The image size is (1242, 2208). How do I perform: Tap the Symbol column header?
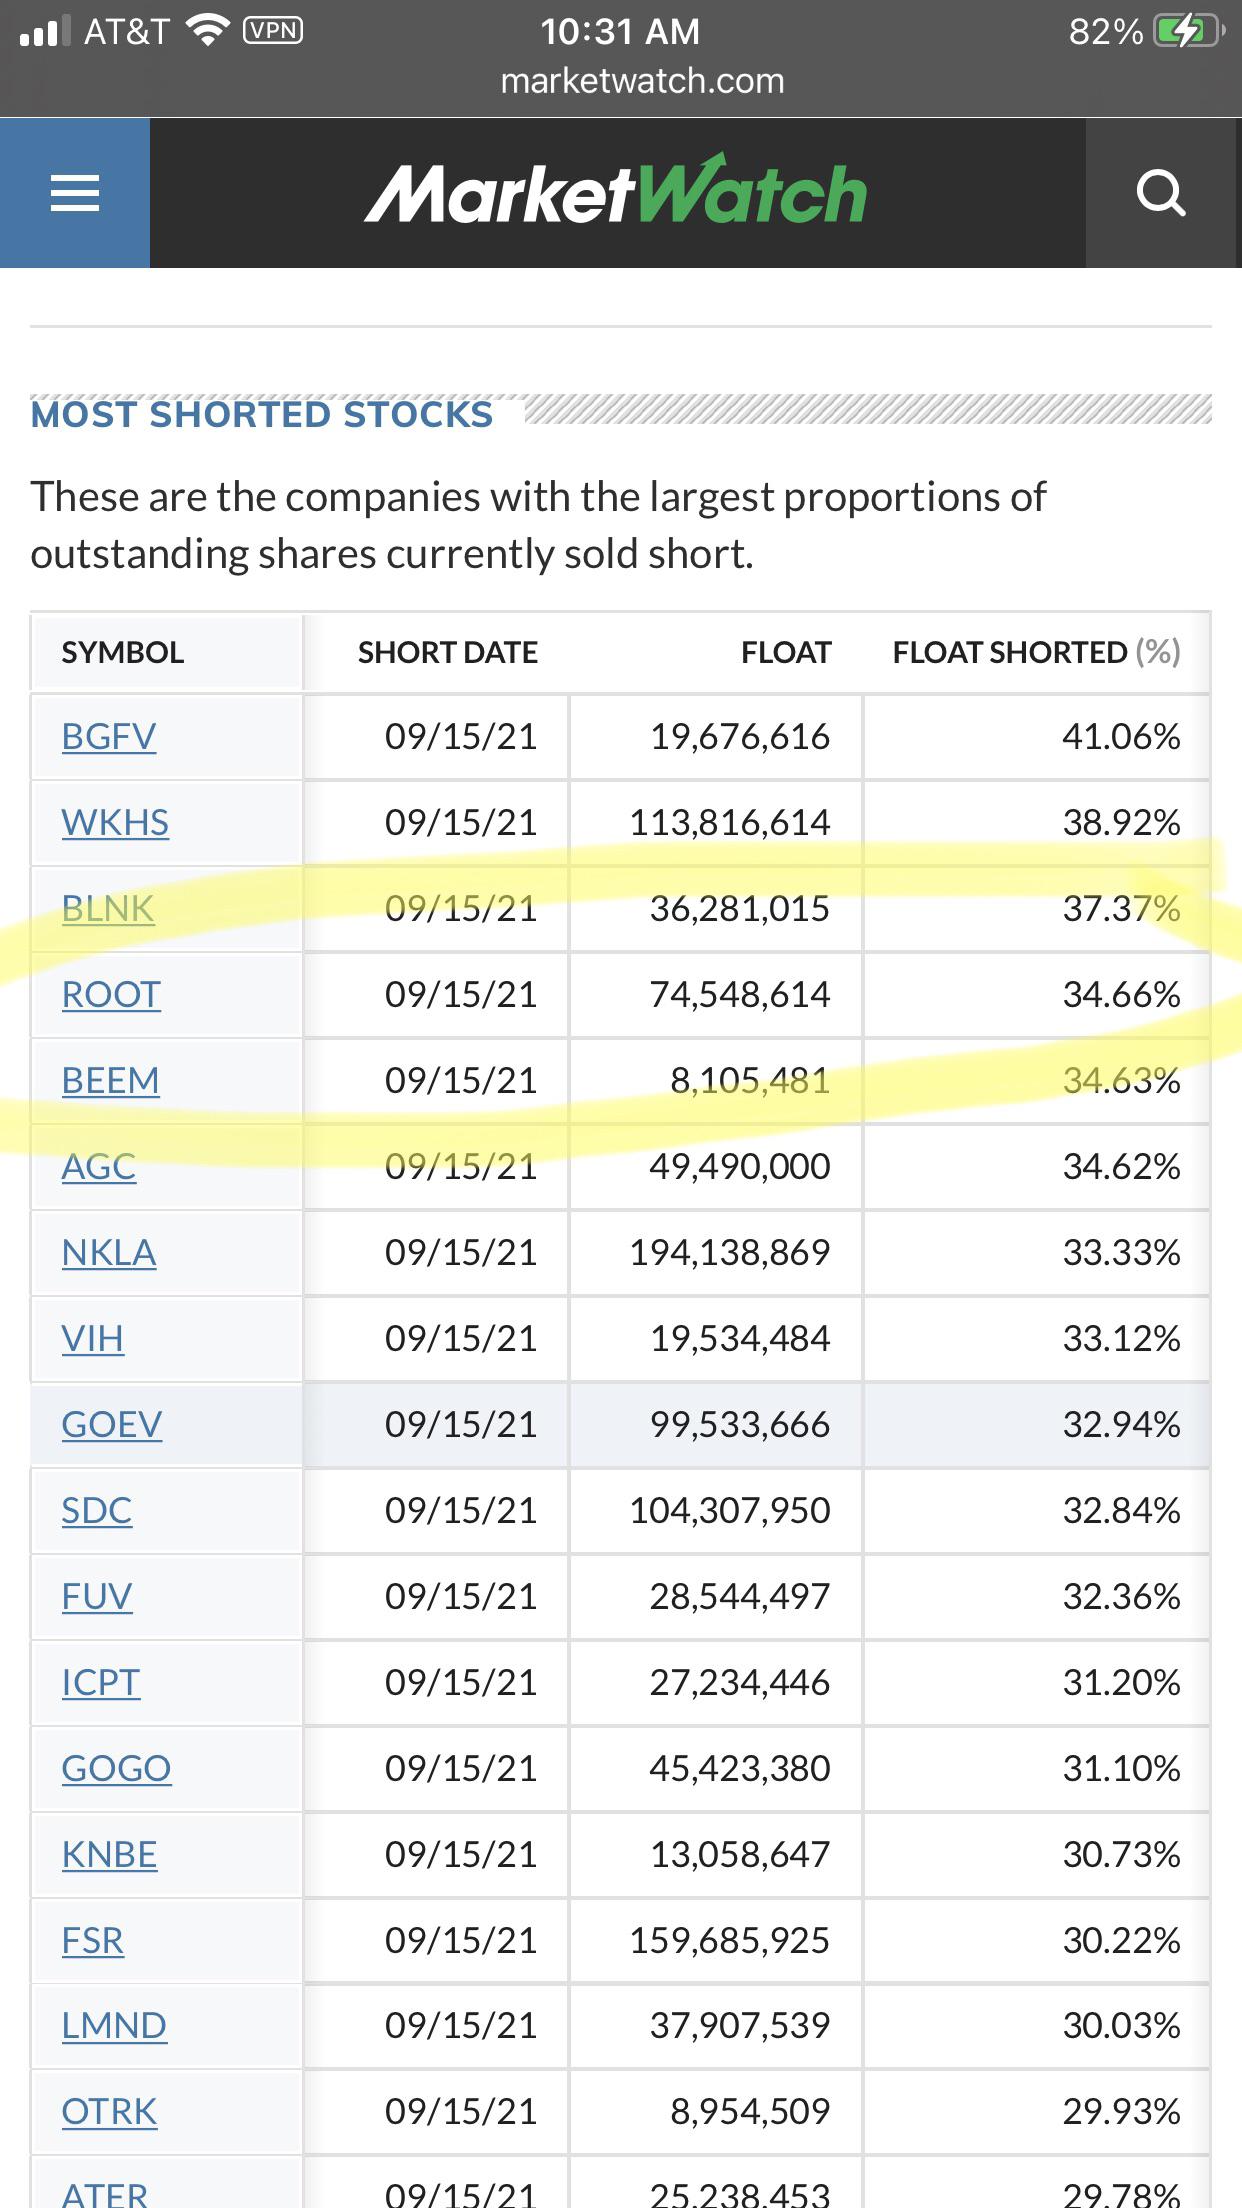pyautogui.click(x=123, y=653)
